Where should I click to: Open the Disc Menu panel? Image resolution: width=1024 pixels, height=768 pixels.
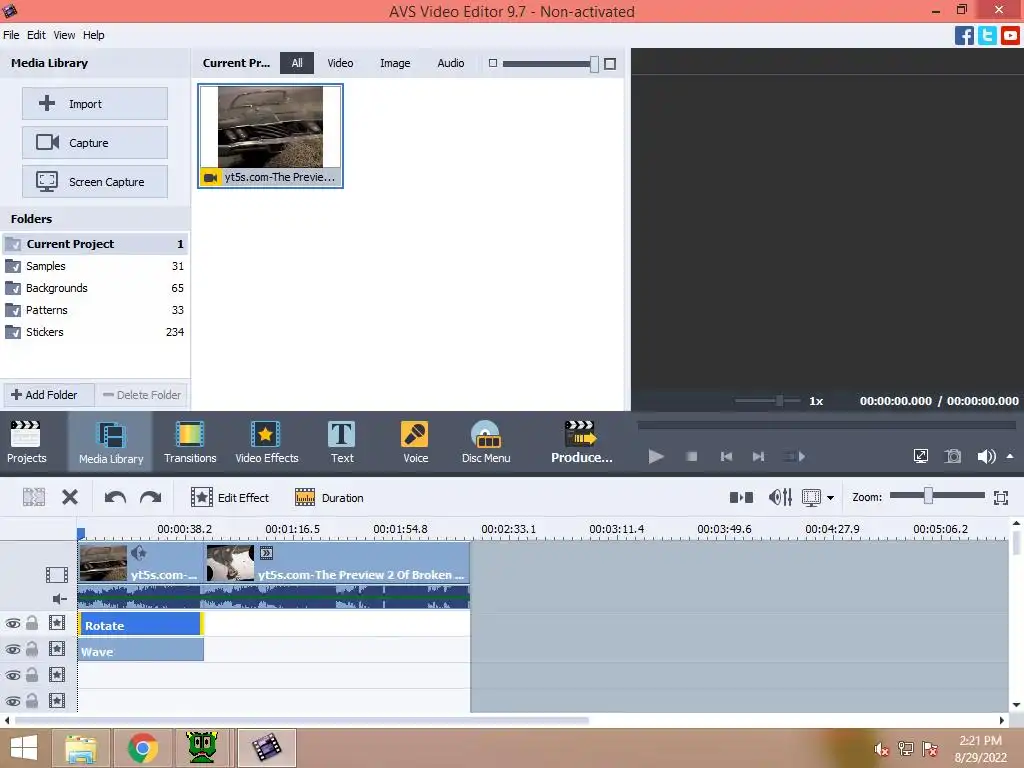click(x=486, y=441)
